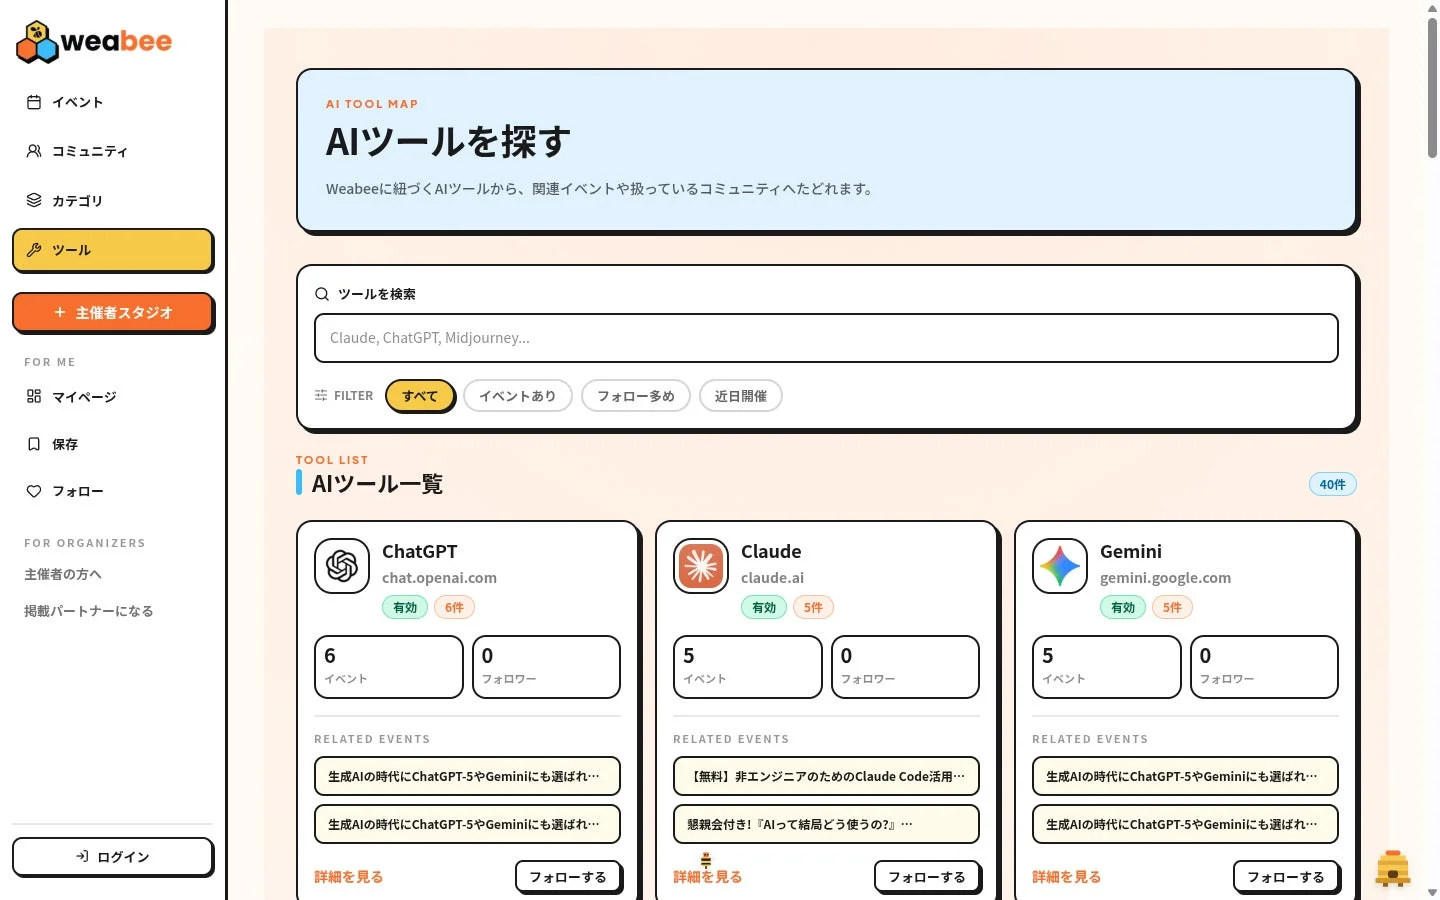Click the grid icon beside マイページ
This screenshot has width=1440, height=900.
pyautogui.click(x=34, y=396)
